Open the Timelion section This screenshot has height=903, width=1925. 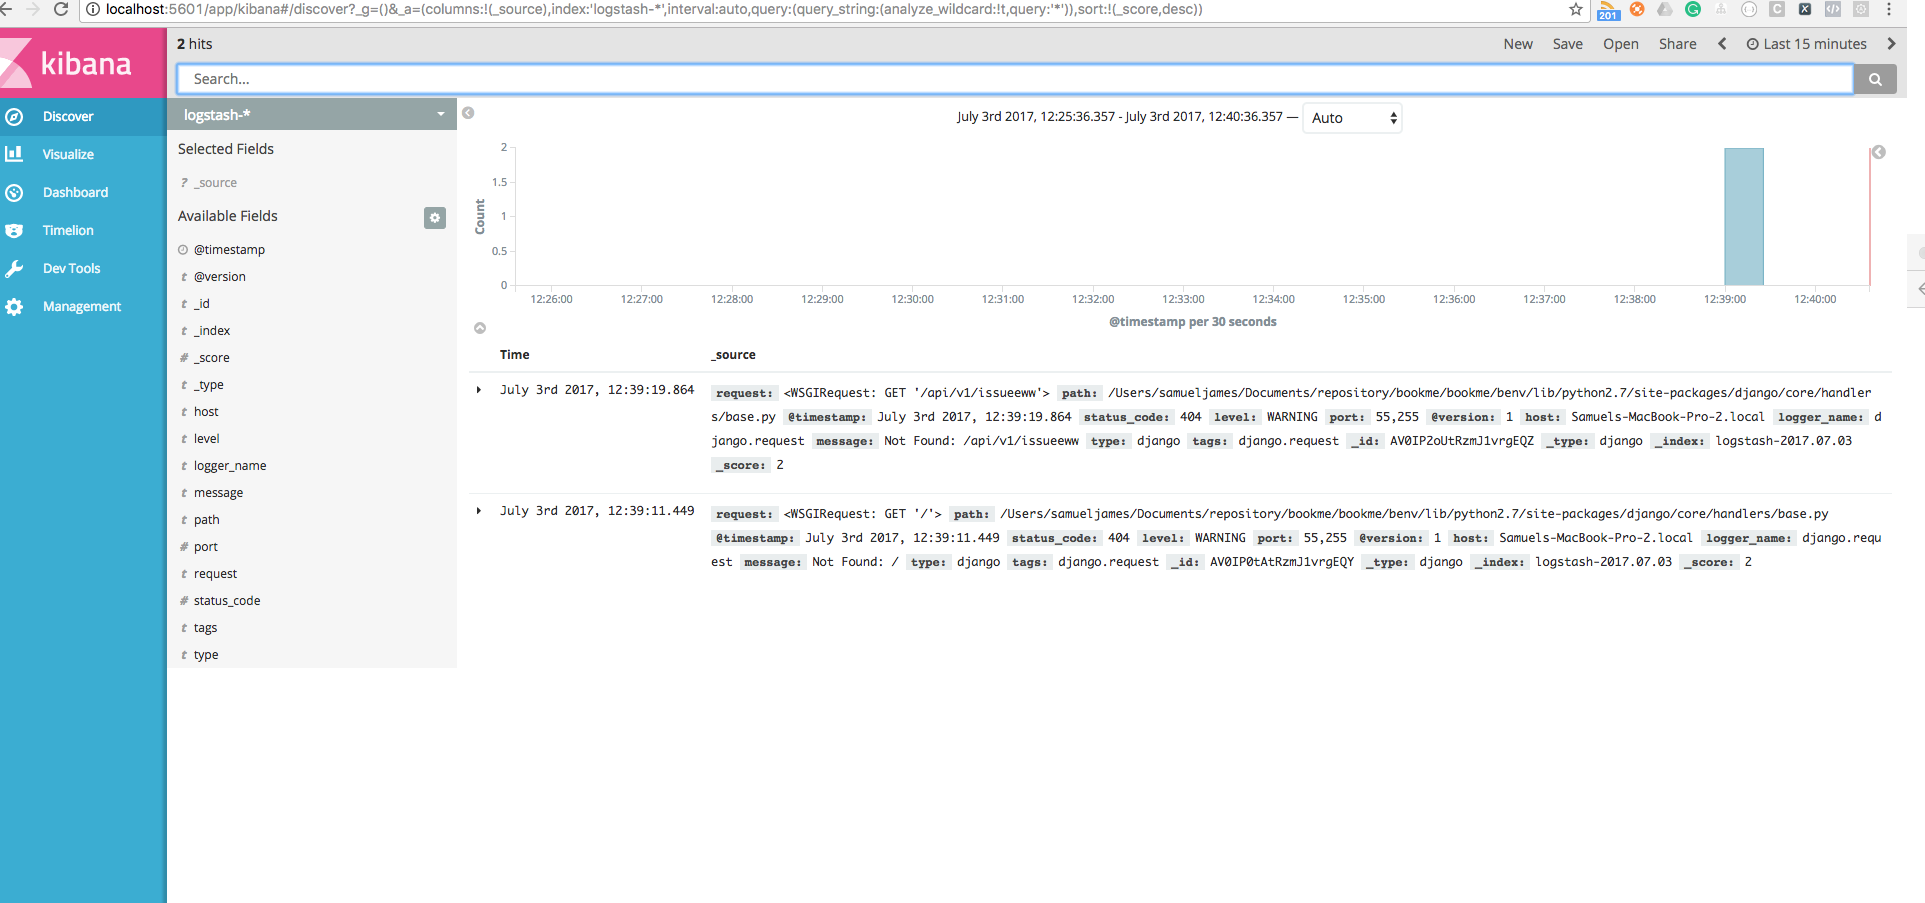66,230
